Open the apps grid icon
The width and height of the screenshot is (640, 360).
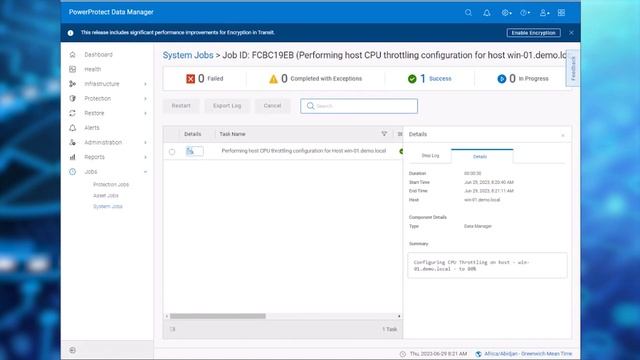(561, 13)
